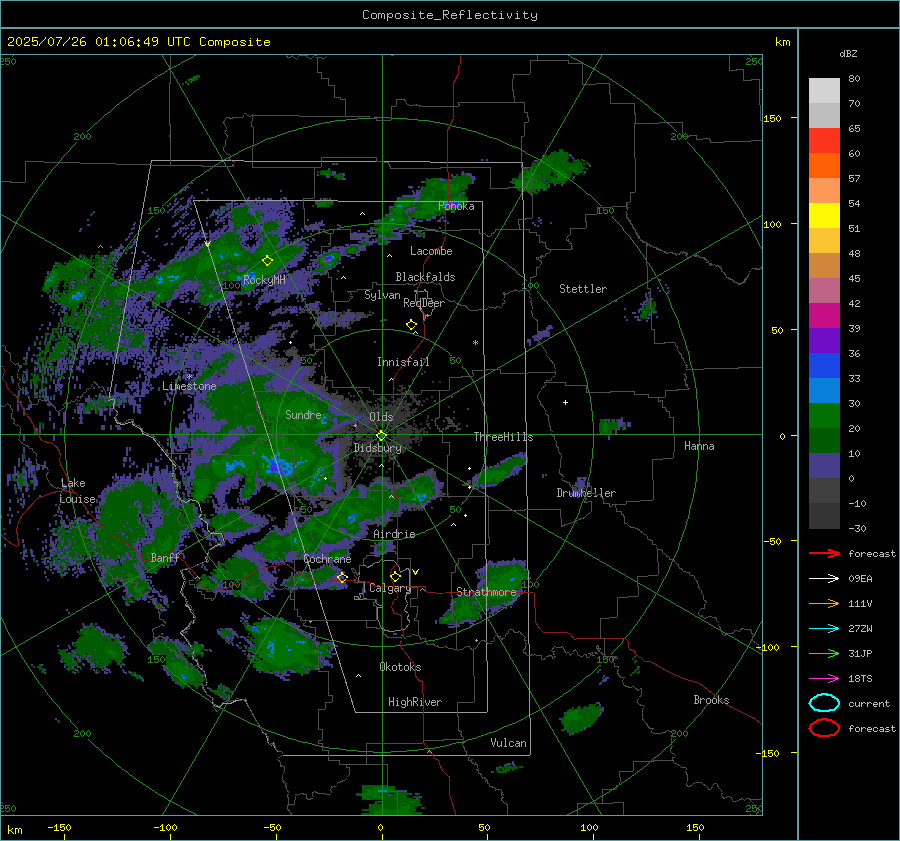The image size is (900, 841).
Task: Click the yellow diamond marker near RockyMH
Action: 267,261
